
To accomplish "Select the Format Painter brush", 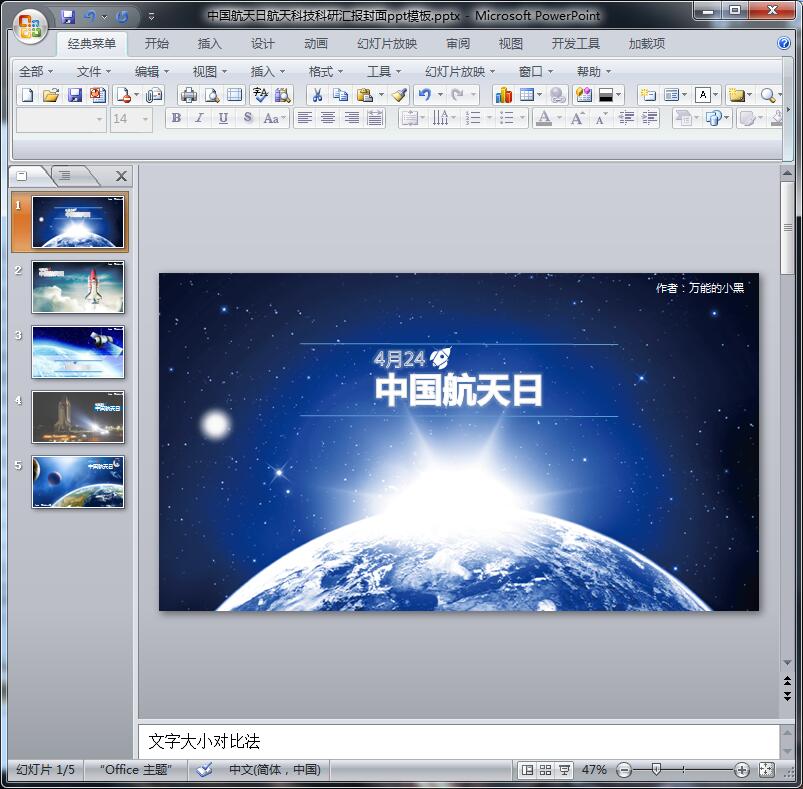I will [x=399, y=95].
